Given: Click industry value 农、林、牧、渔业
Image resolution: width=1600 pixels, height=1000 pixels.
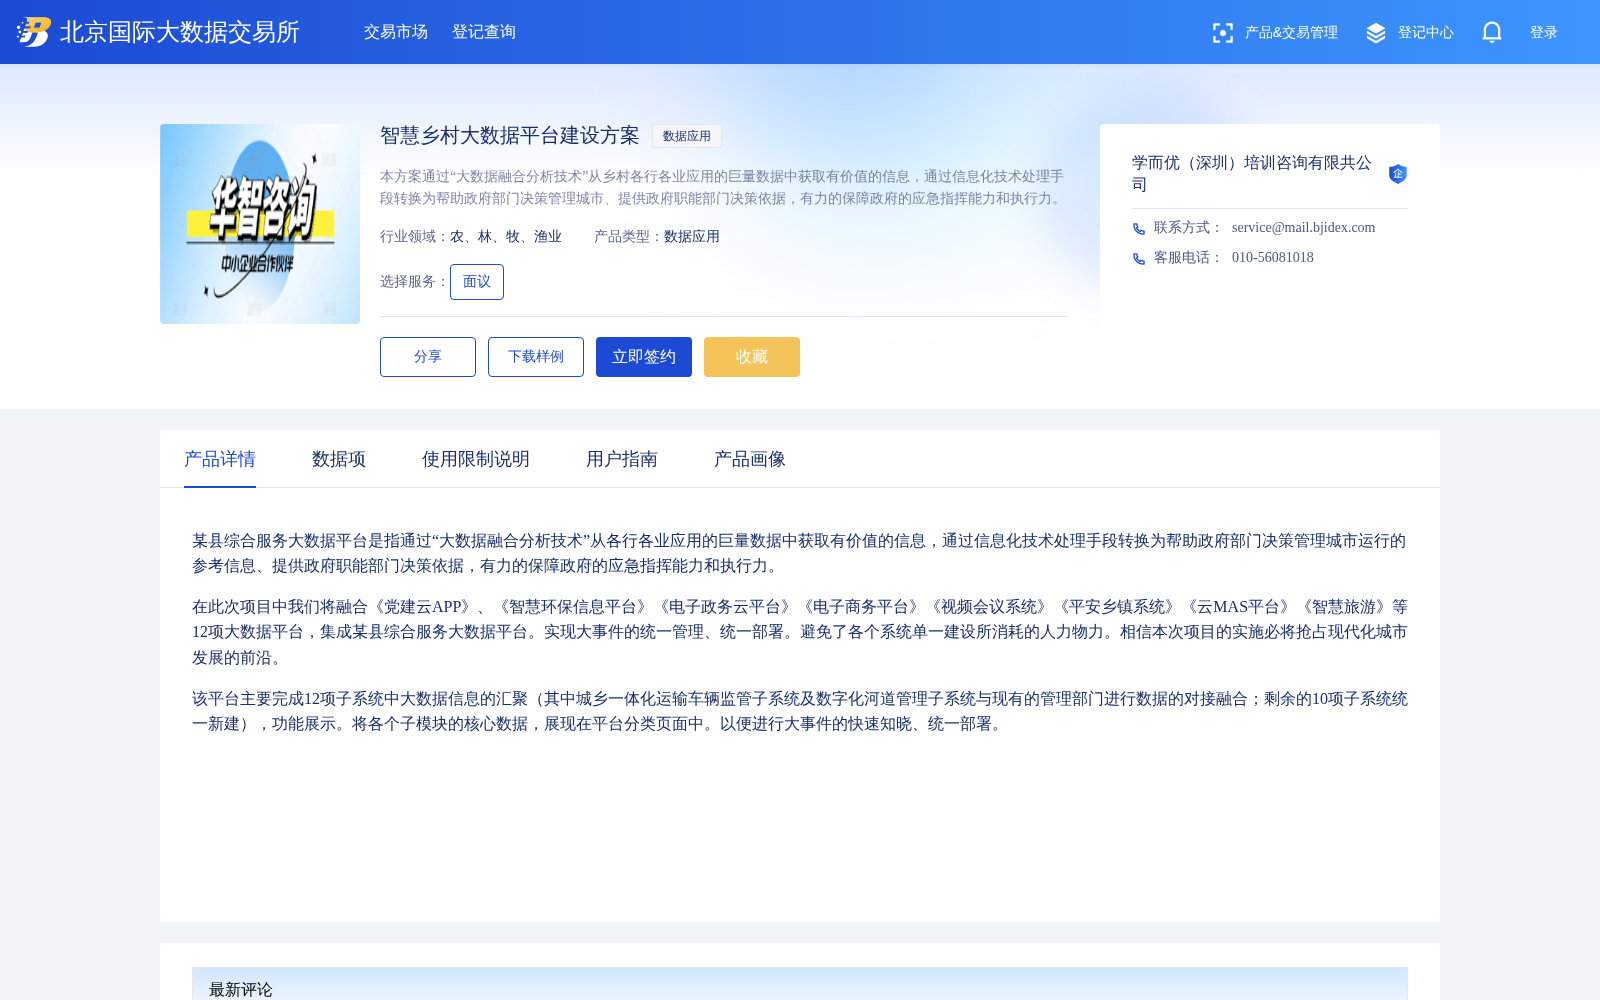Looking at the screenshot, I should click(506, 237).
